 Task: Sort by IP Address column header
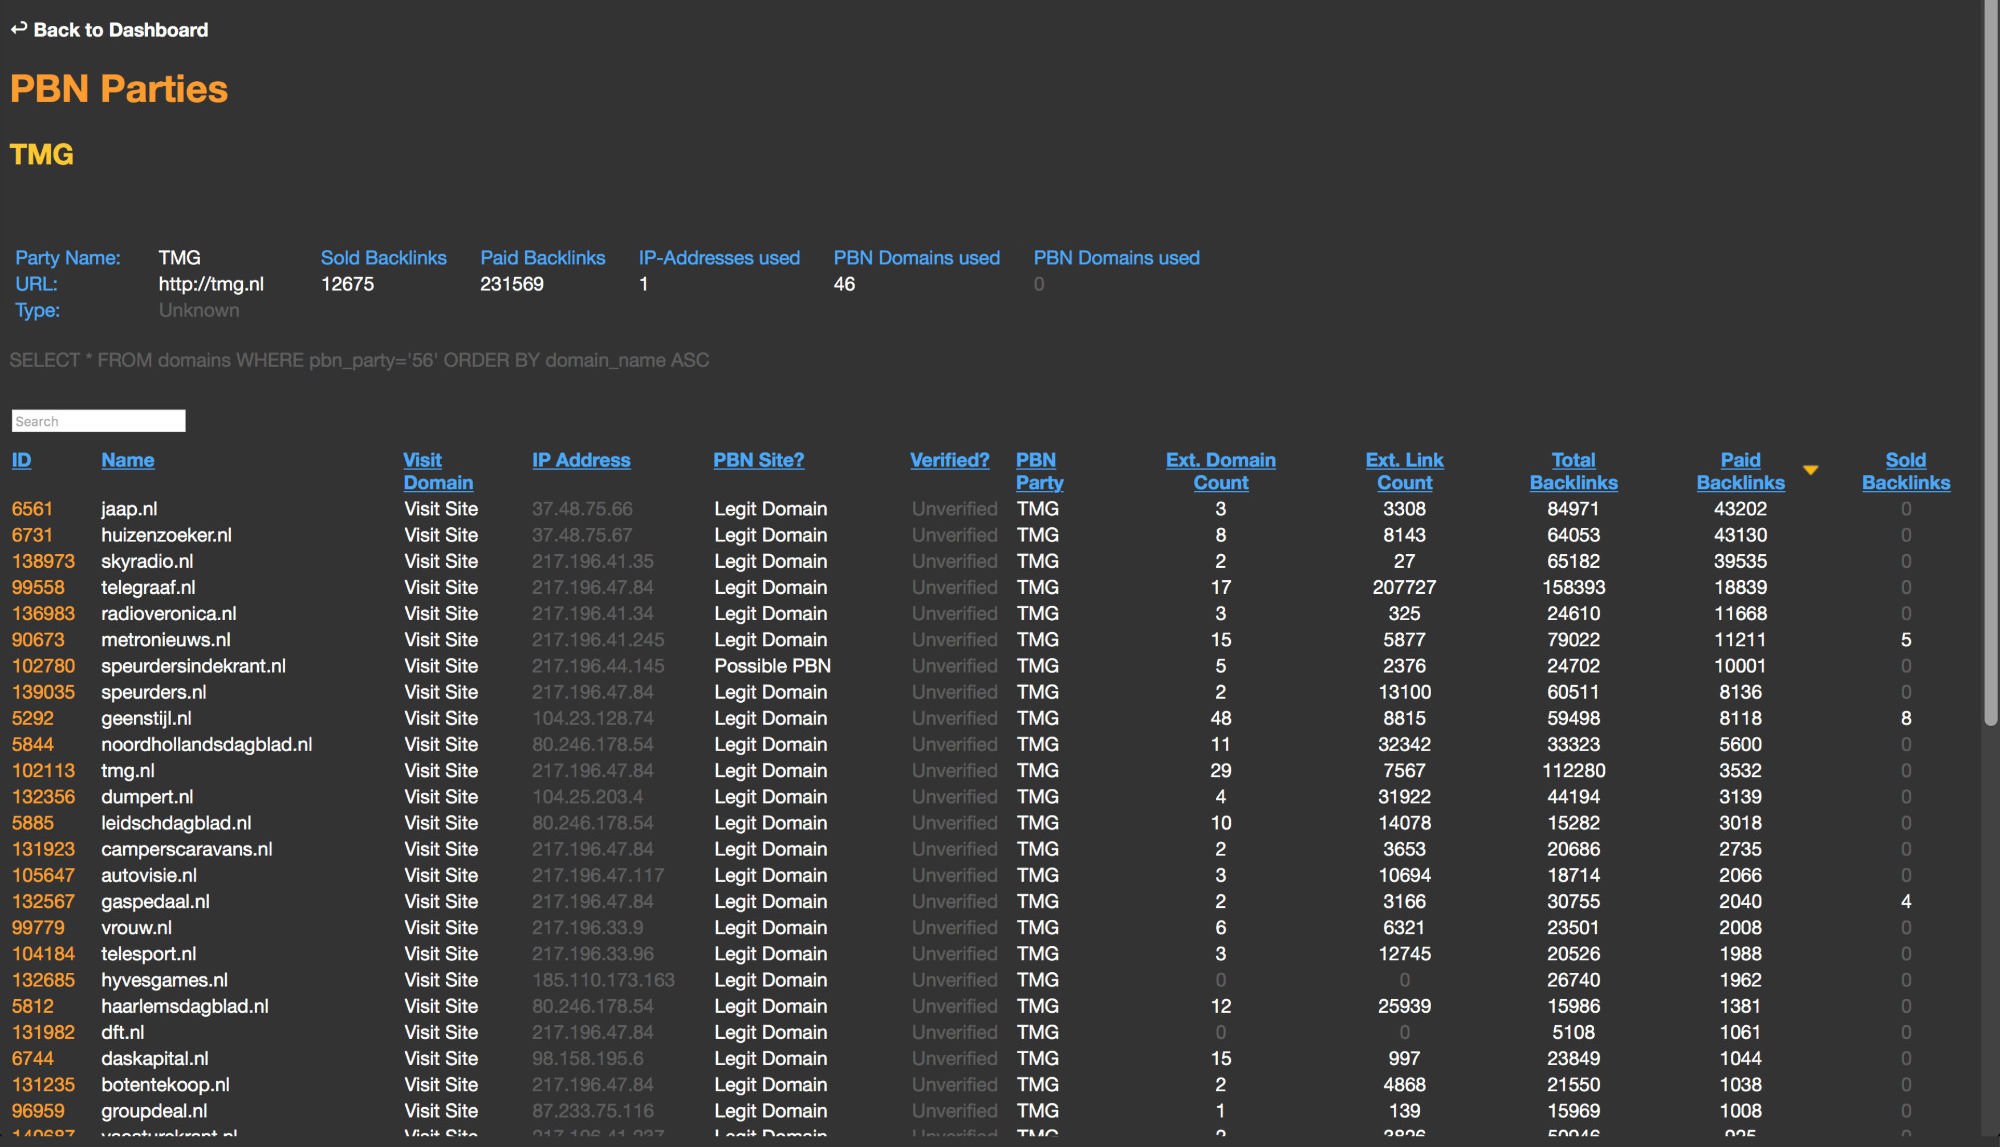(581, 460)
